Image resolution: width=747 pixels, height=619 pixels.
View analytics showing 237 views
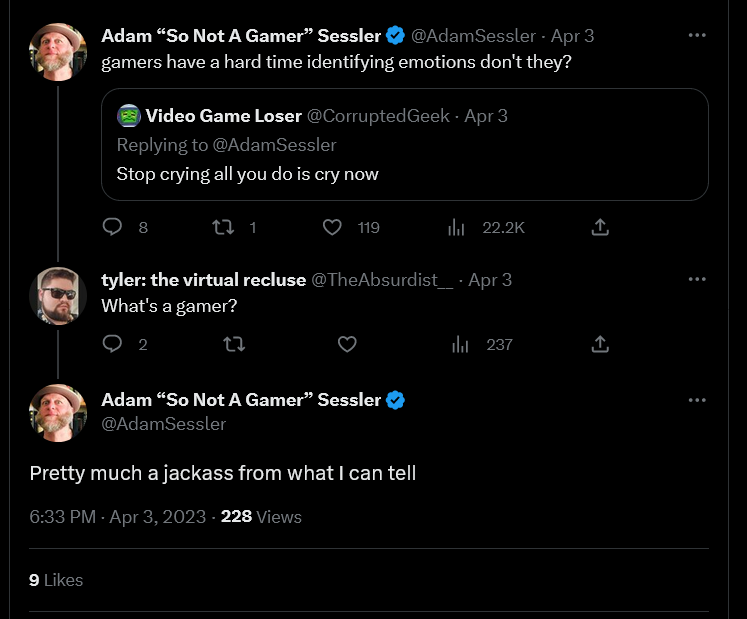click(x=460, y=344)
